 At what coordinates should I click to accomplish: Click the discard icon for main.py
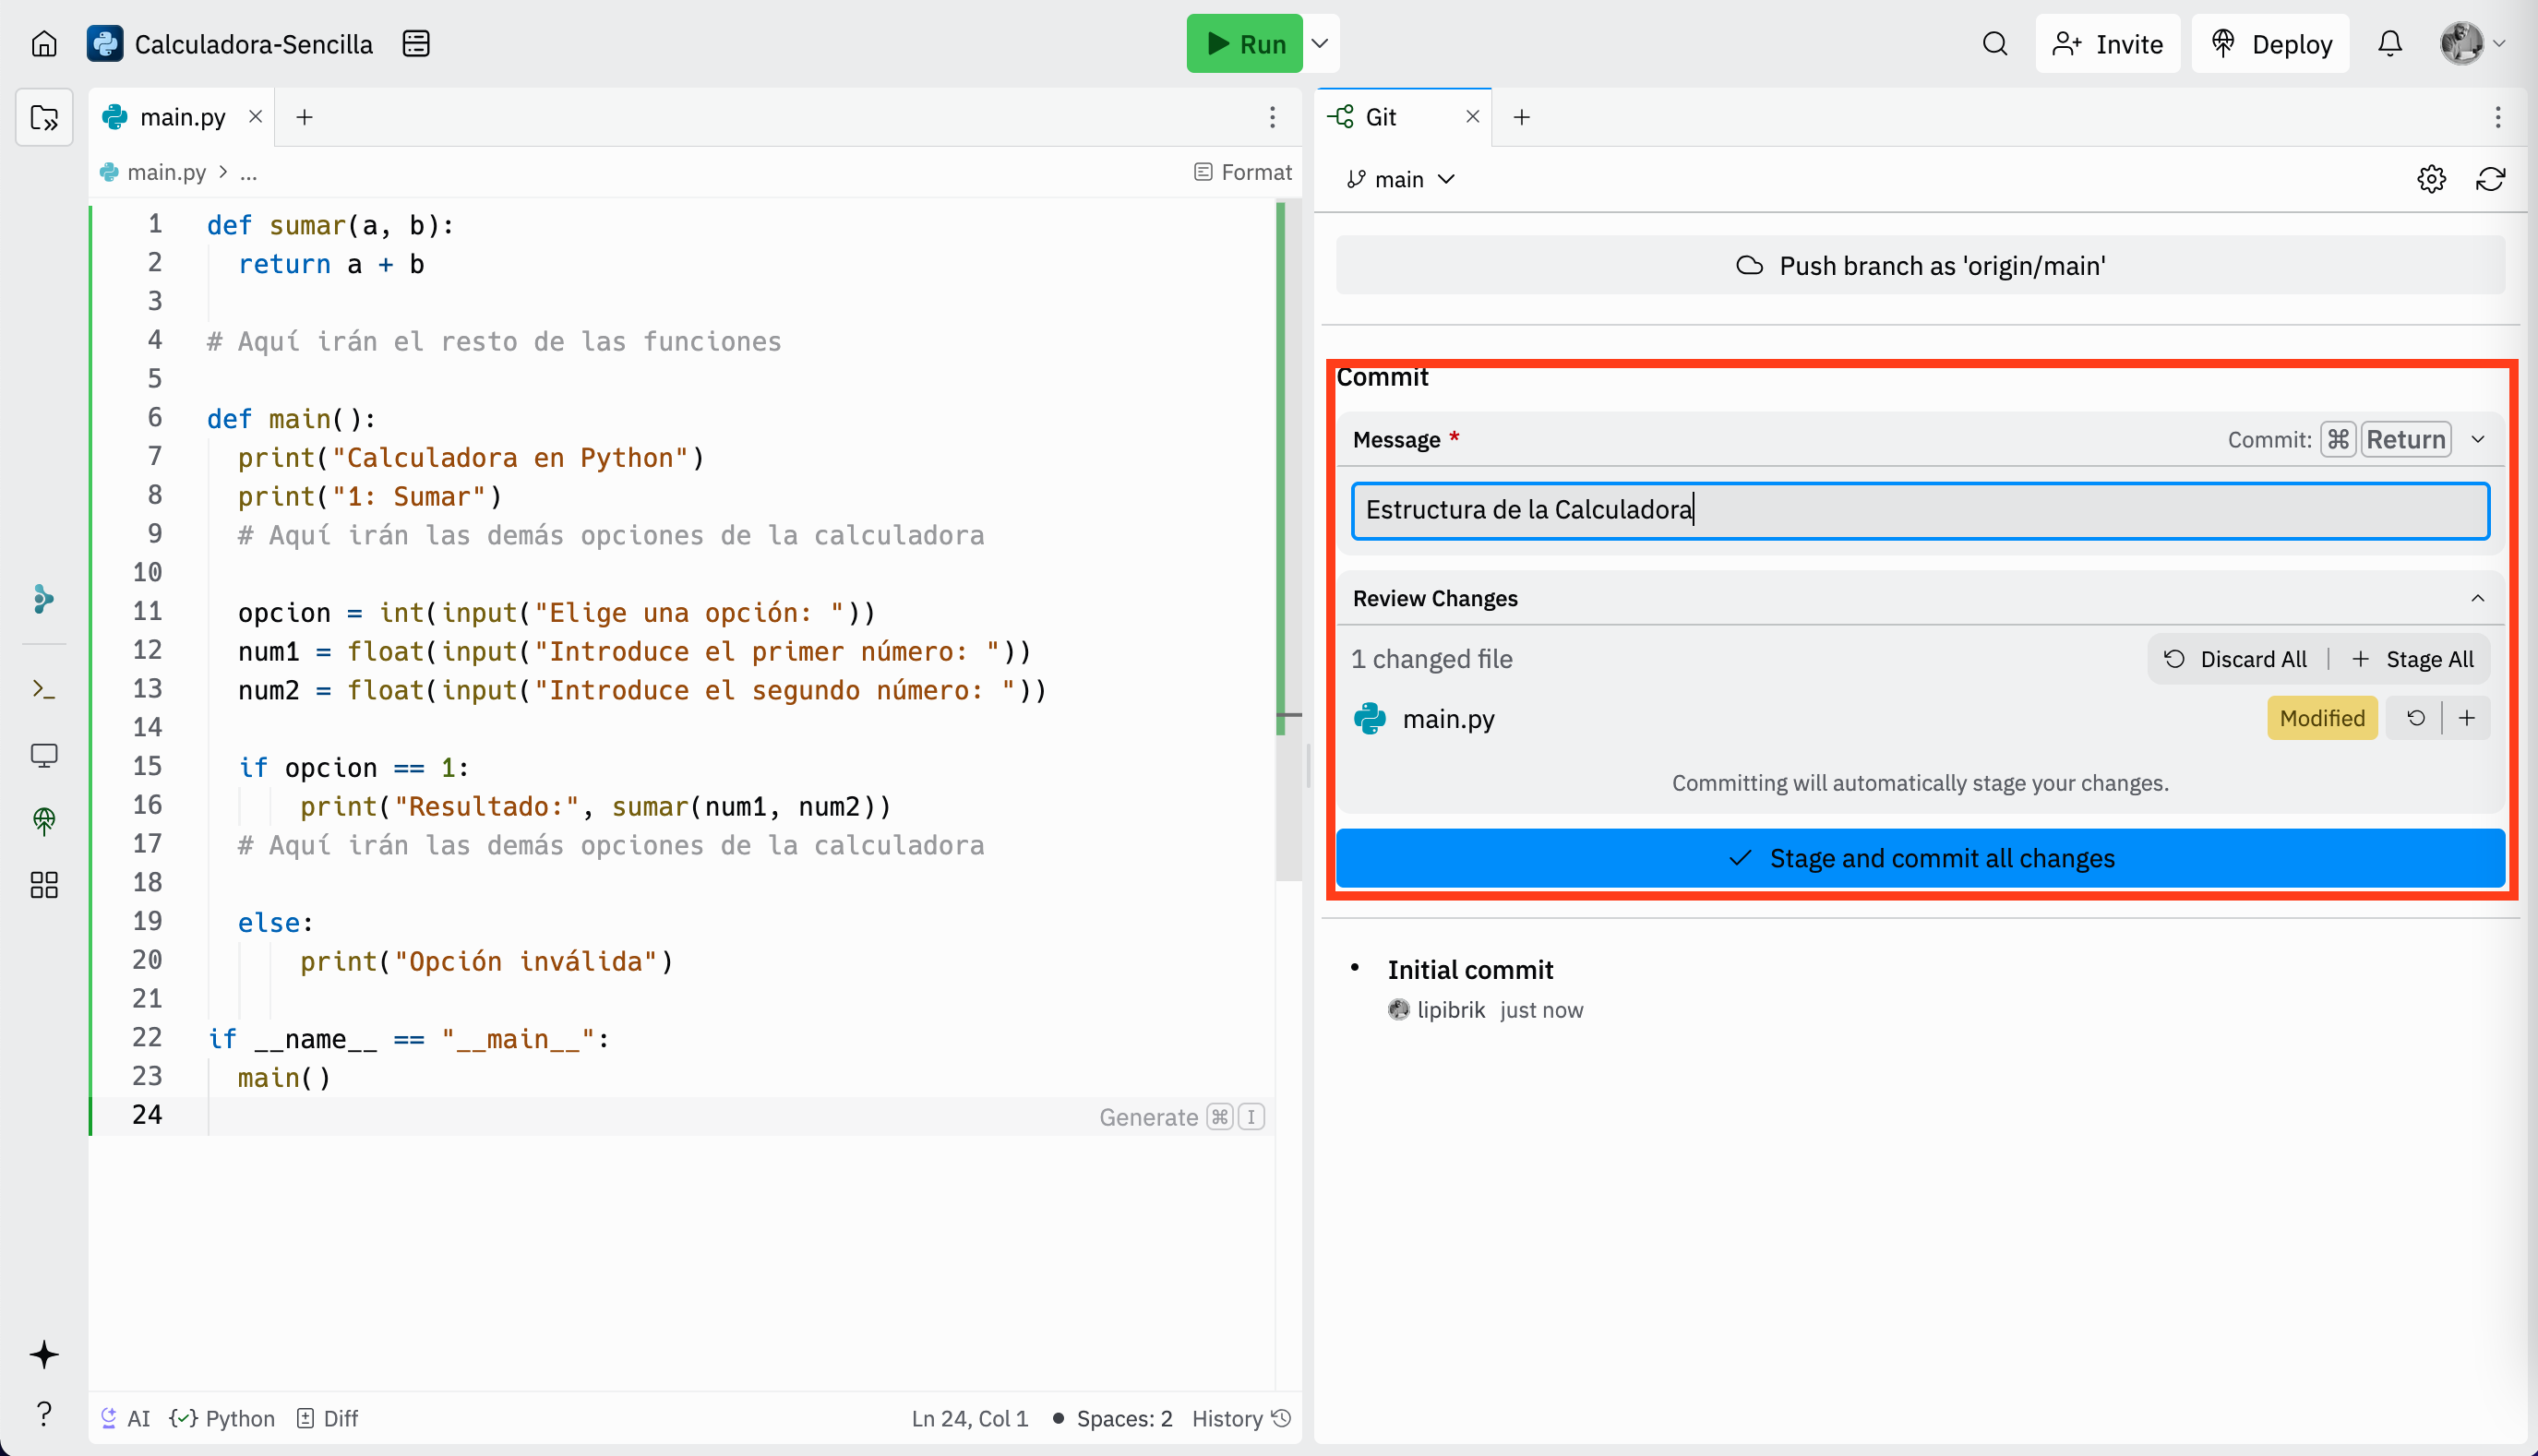point(2415,718)
